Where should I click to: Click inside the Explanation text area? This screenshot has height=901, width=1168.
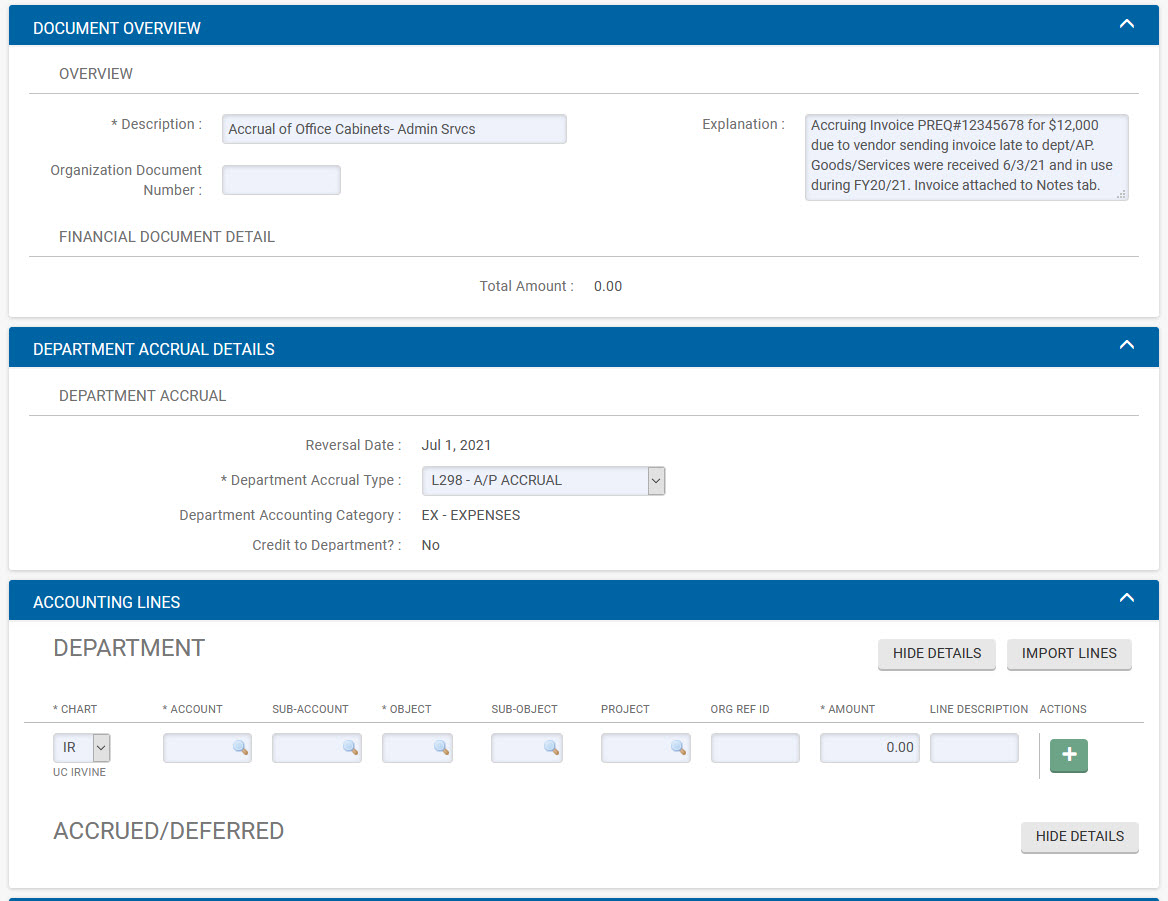pos(966,156)
